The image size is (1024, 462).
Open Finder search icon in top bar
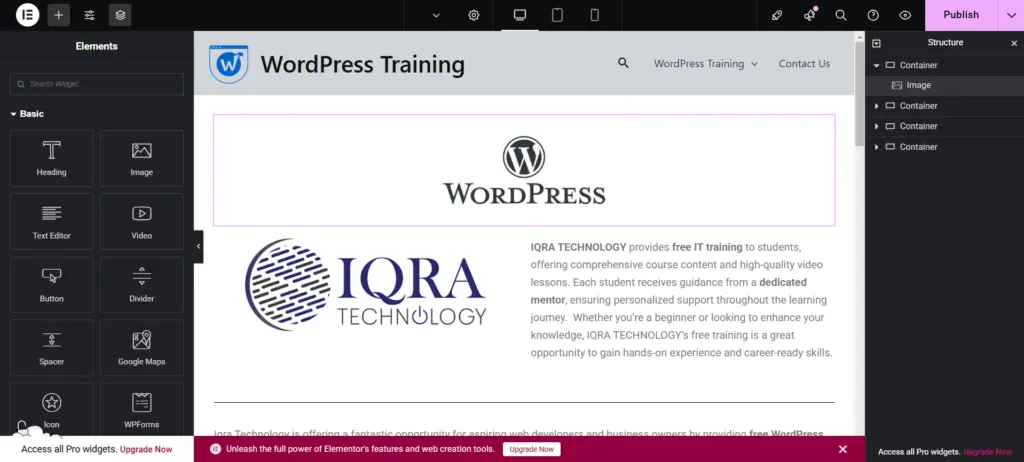click(x=841, y=15)
